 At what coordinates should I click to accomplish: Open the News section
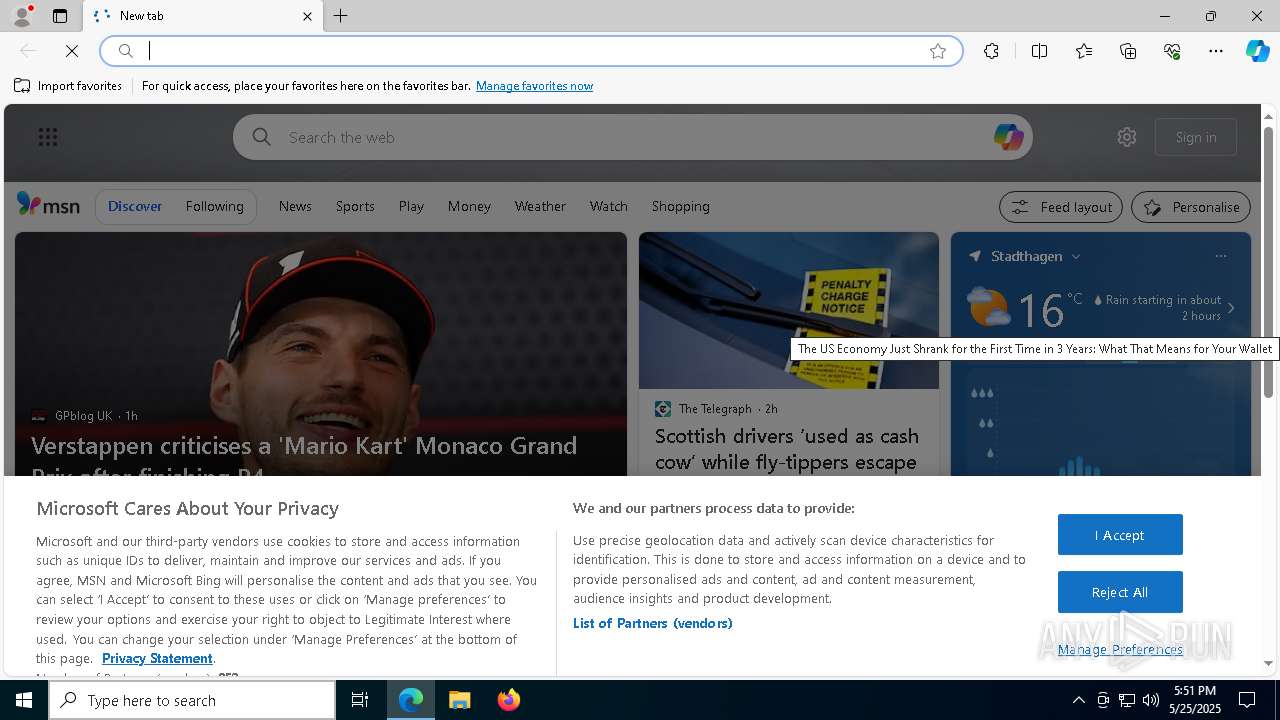pyautogui.click(x=295, y=206)
